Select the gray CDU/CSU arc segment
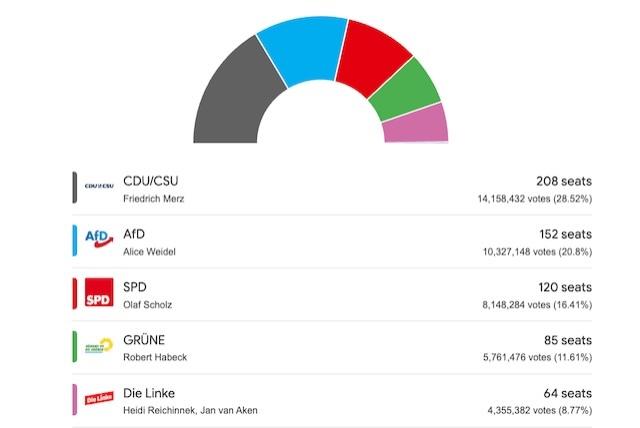Screen dimensions: 640x428 click(x=228, y=96)
